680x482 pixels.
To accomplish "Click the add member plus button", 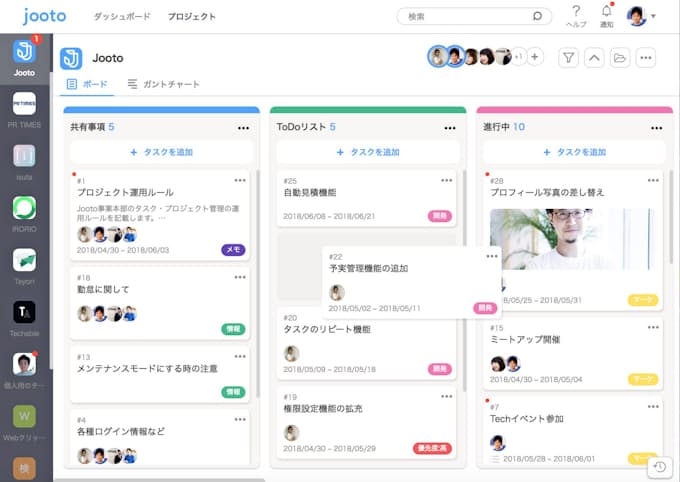I will pyautogui.click(x=535, y=57).
